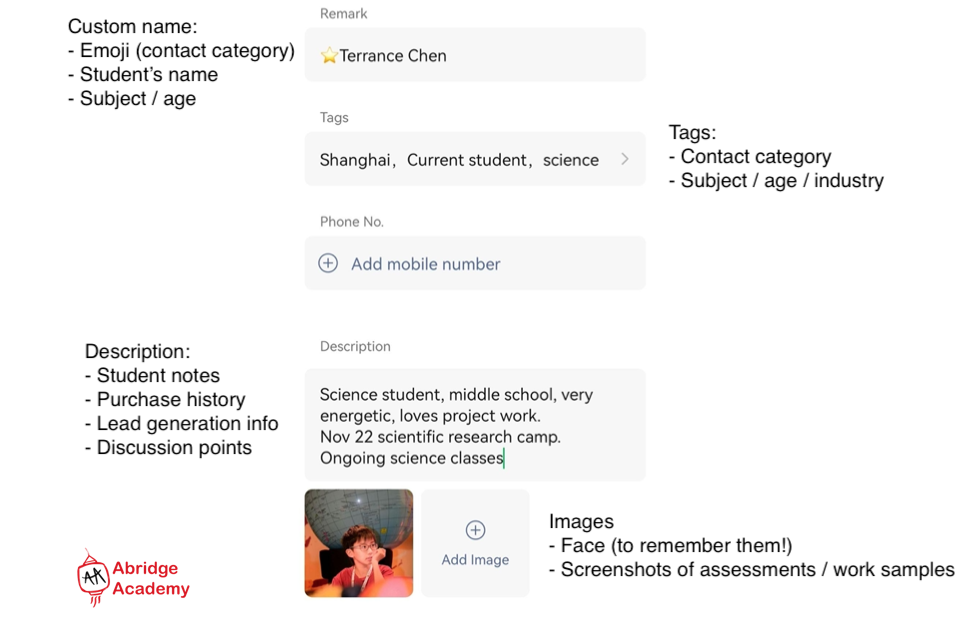Click the Description field label

[x=355, y=346]
